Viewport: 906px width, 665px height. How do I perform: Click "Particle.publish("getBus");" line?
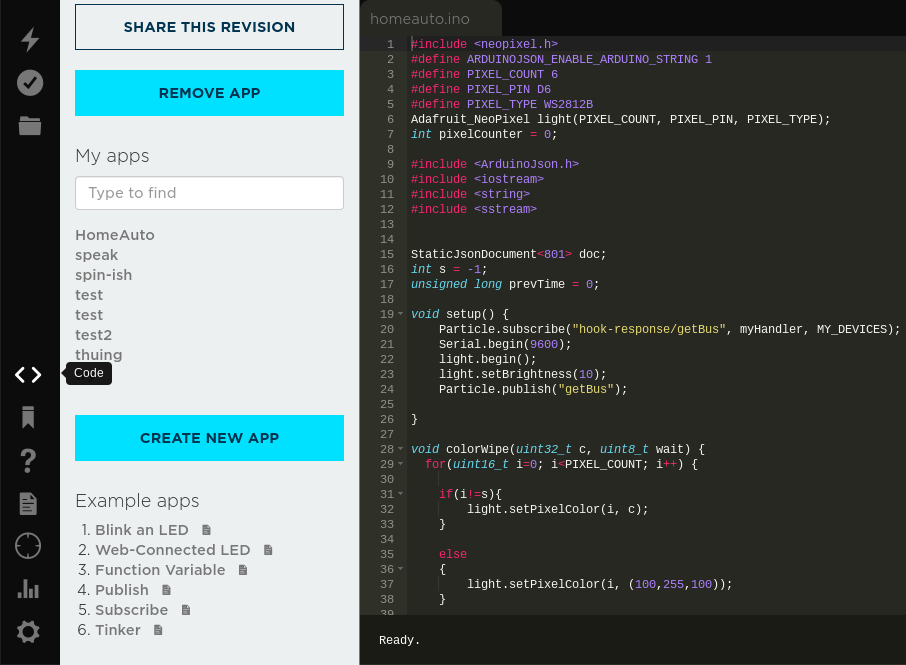533,389
